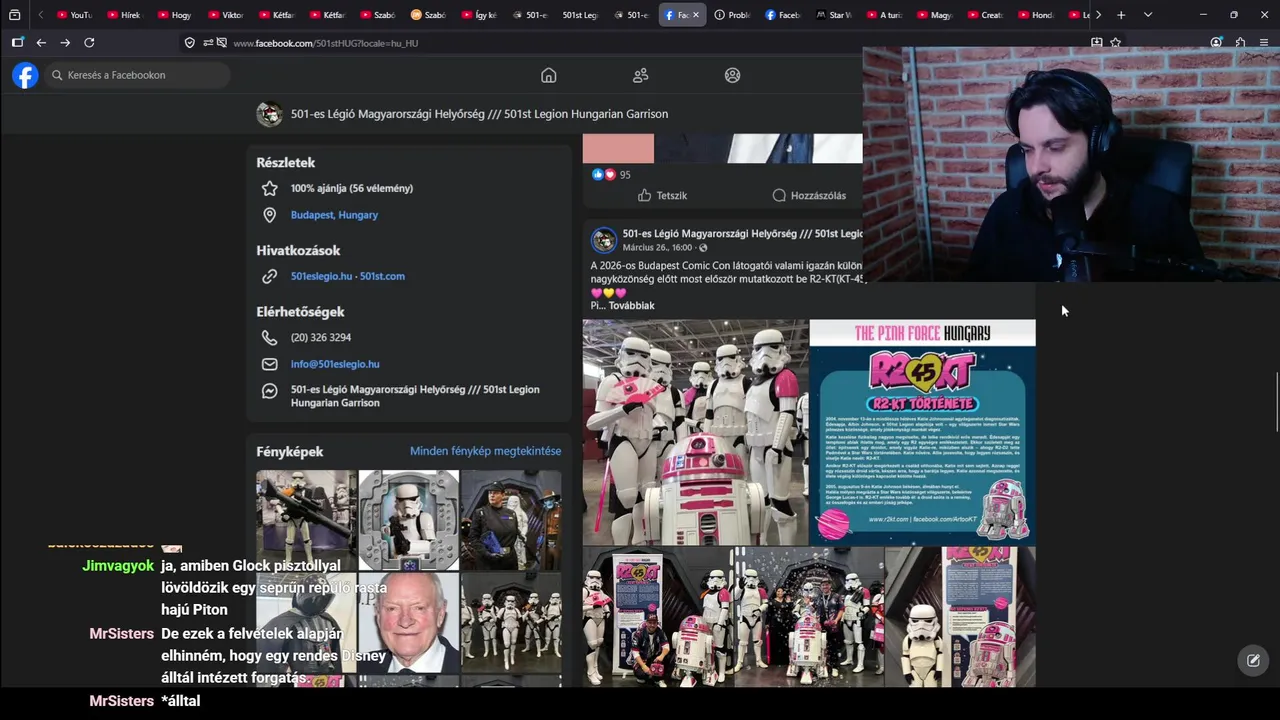Switch to the Hond tab
The image size is (1280, 720).
click(1036, 15)
